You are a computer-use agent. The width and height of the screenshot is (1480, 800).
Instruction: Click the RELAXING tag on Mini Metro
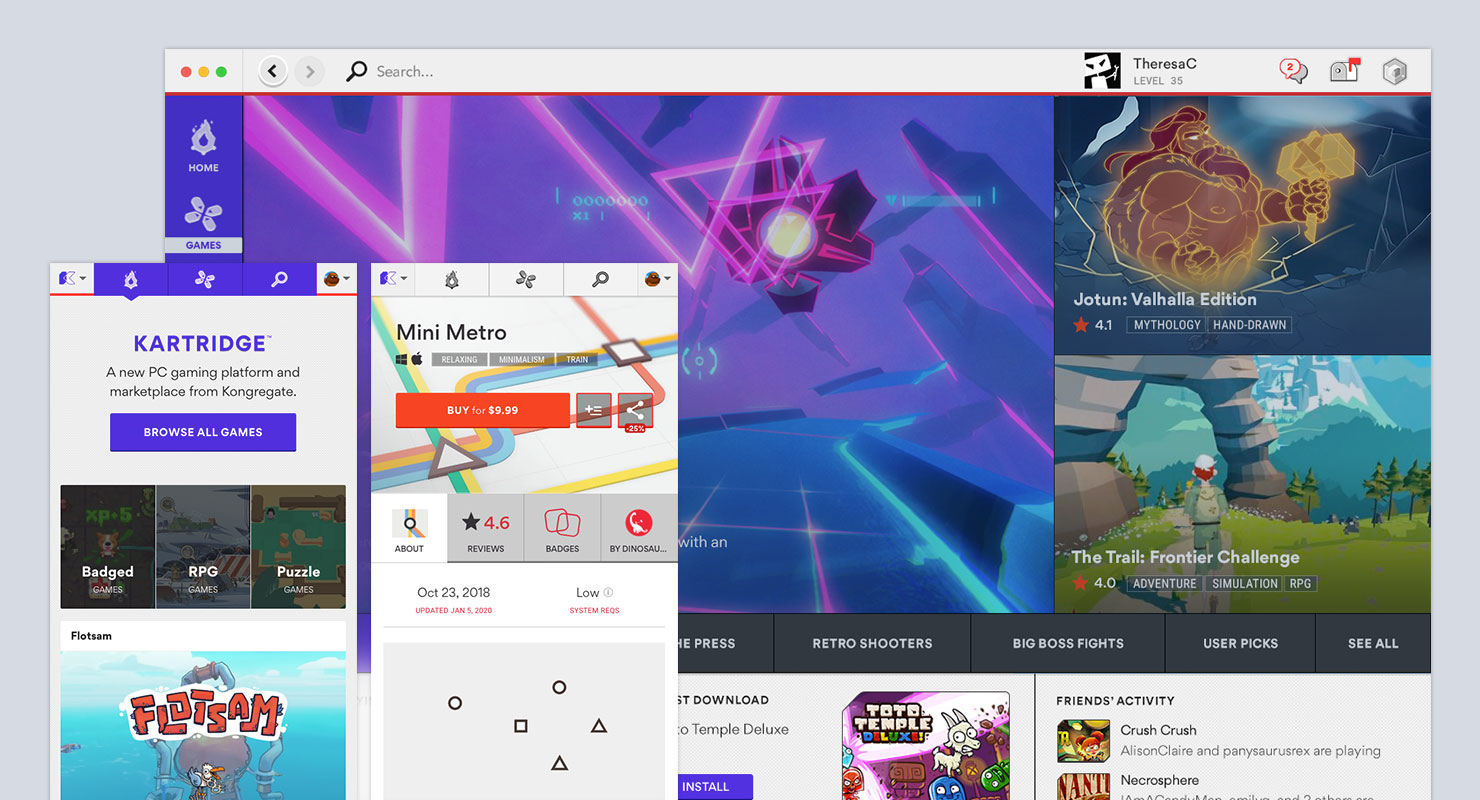coord(460,359)
